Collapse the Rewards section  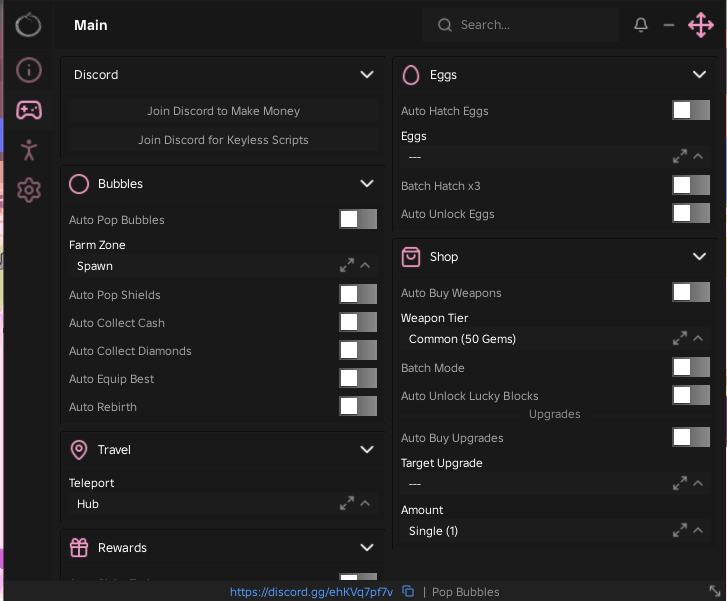[367, 548]
